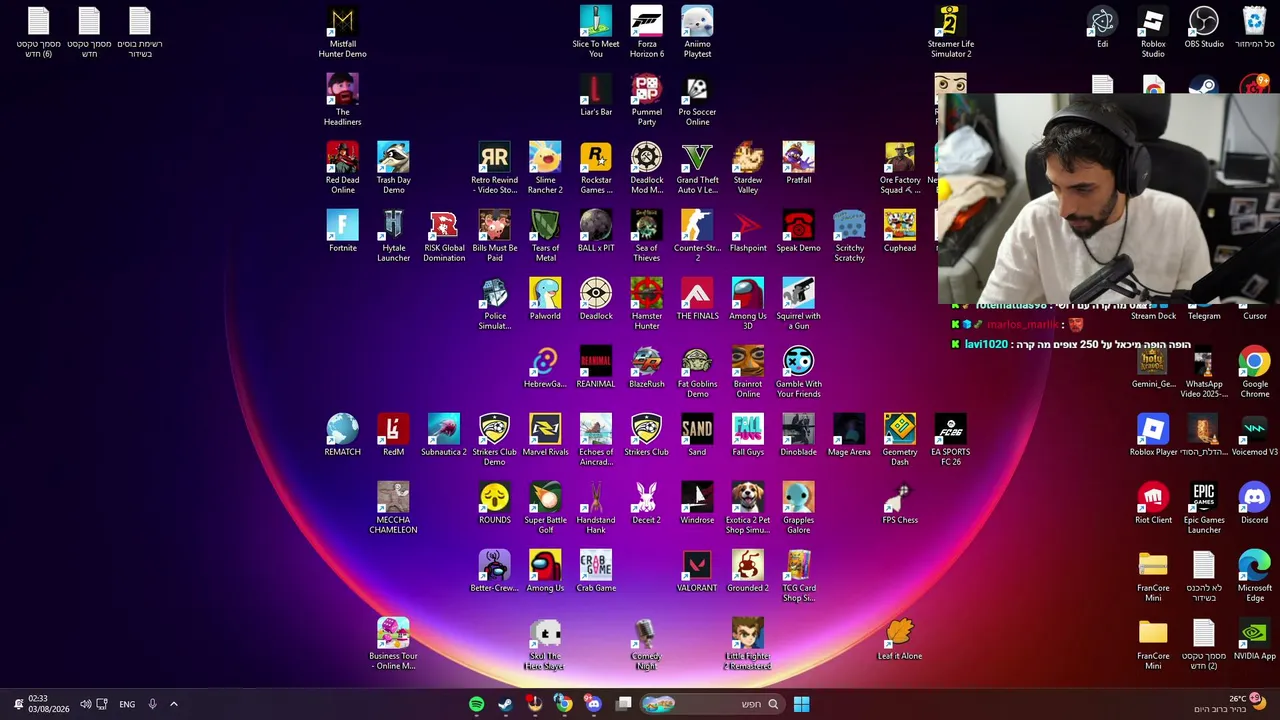Click the REMATCH desktop icon
1280x720 pixels.
[x=342, y=435]
